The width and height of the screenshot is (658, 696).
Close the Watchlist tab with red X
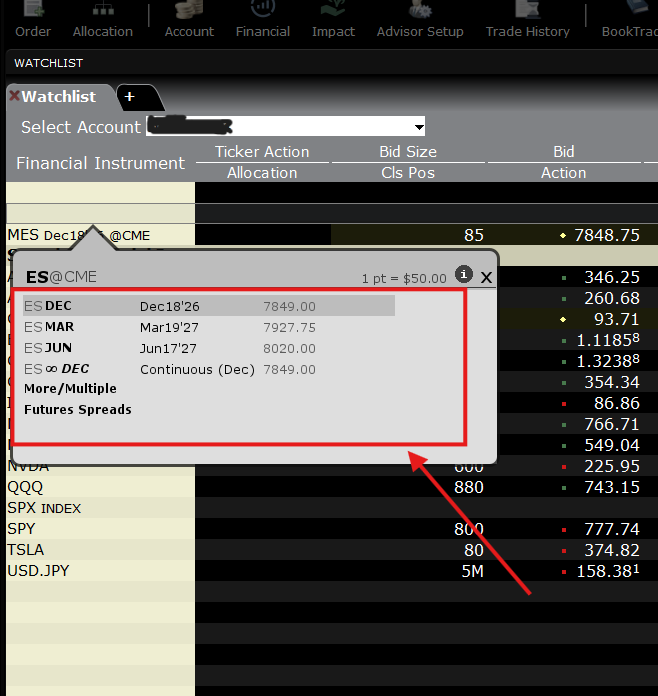(14, 95)
